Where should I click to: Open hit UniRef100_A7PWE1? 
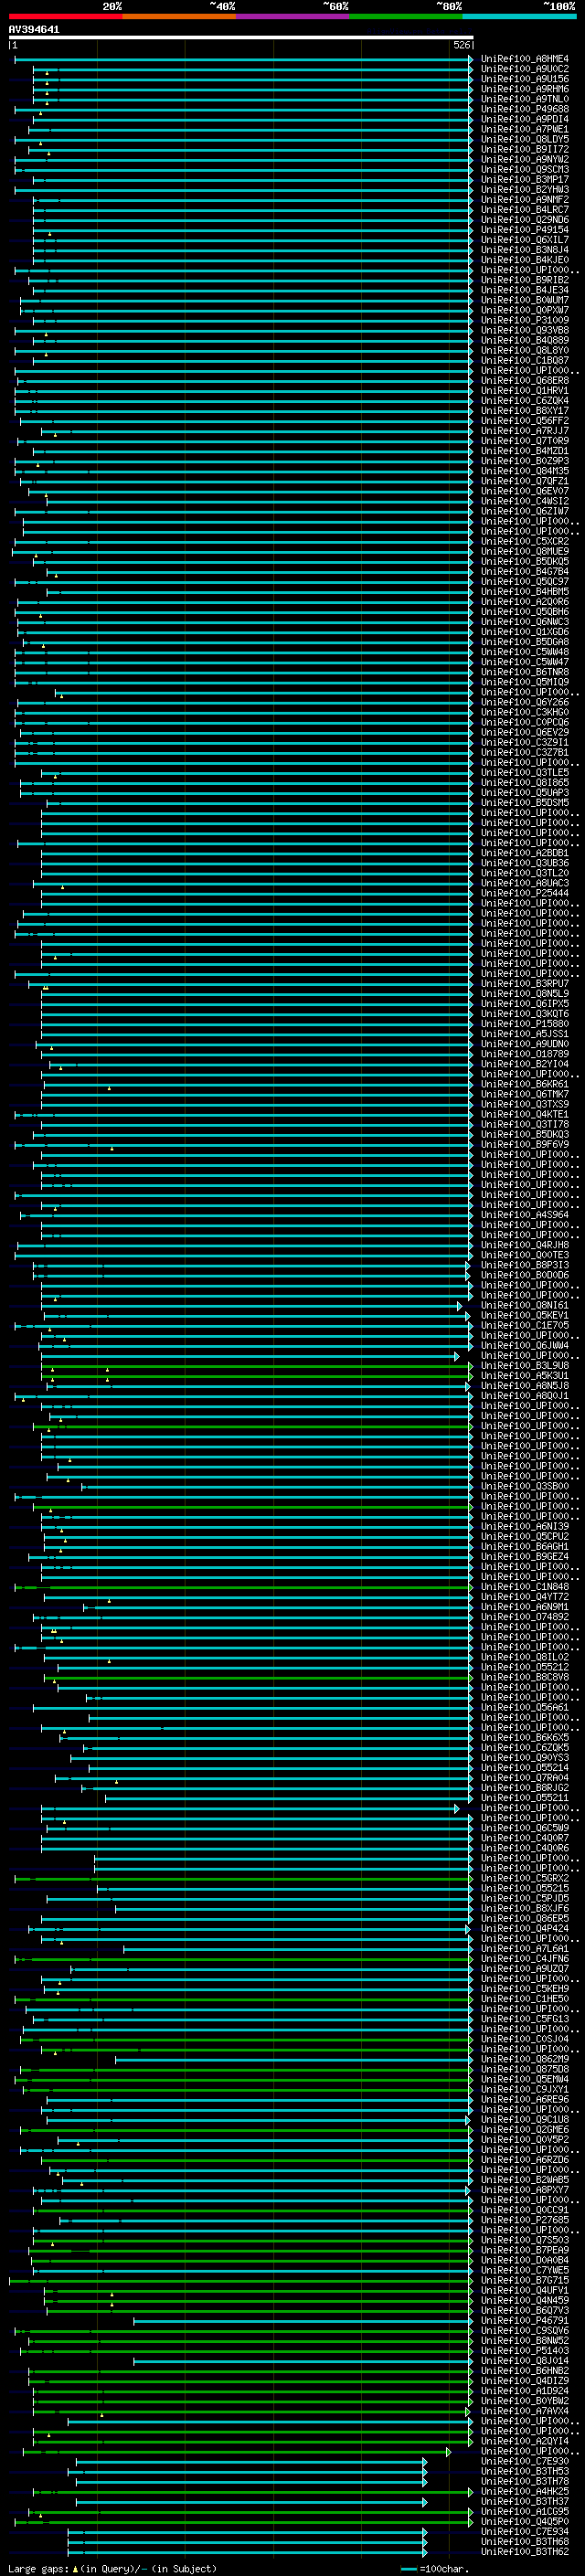(x=524, y=129)
